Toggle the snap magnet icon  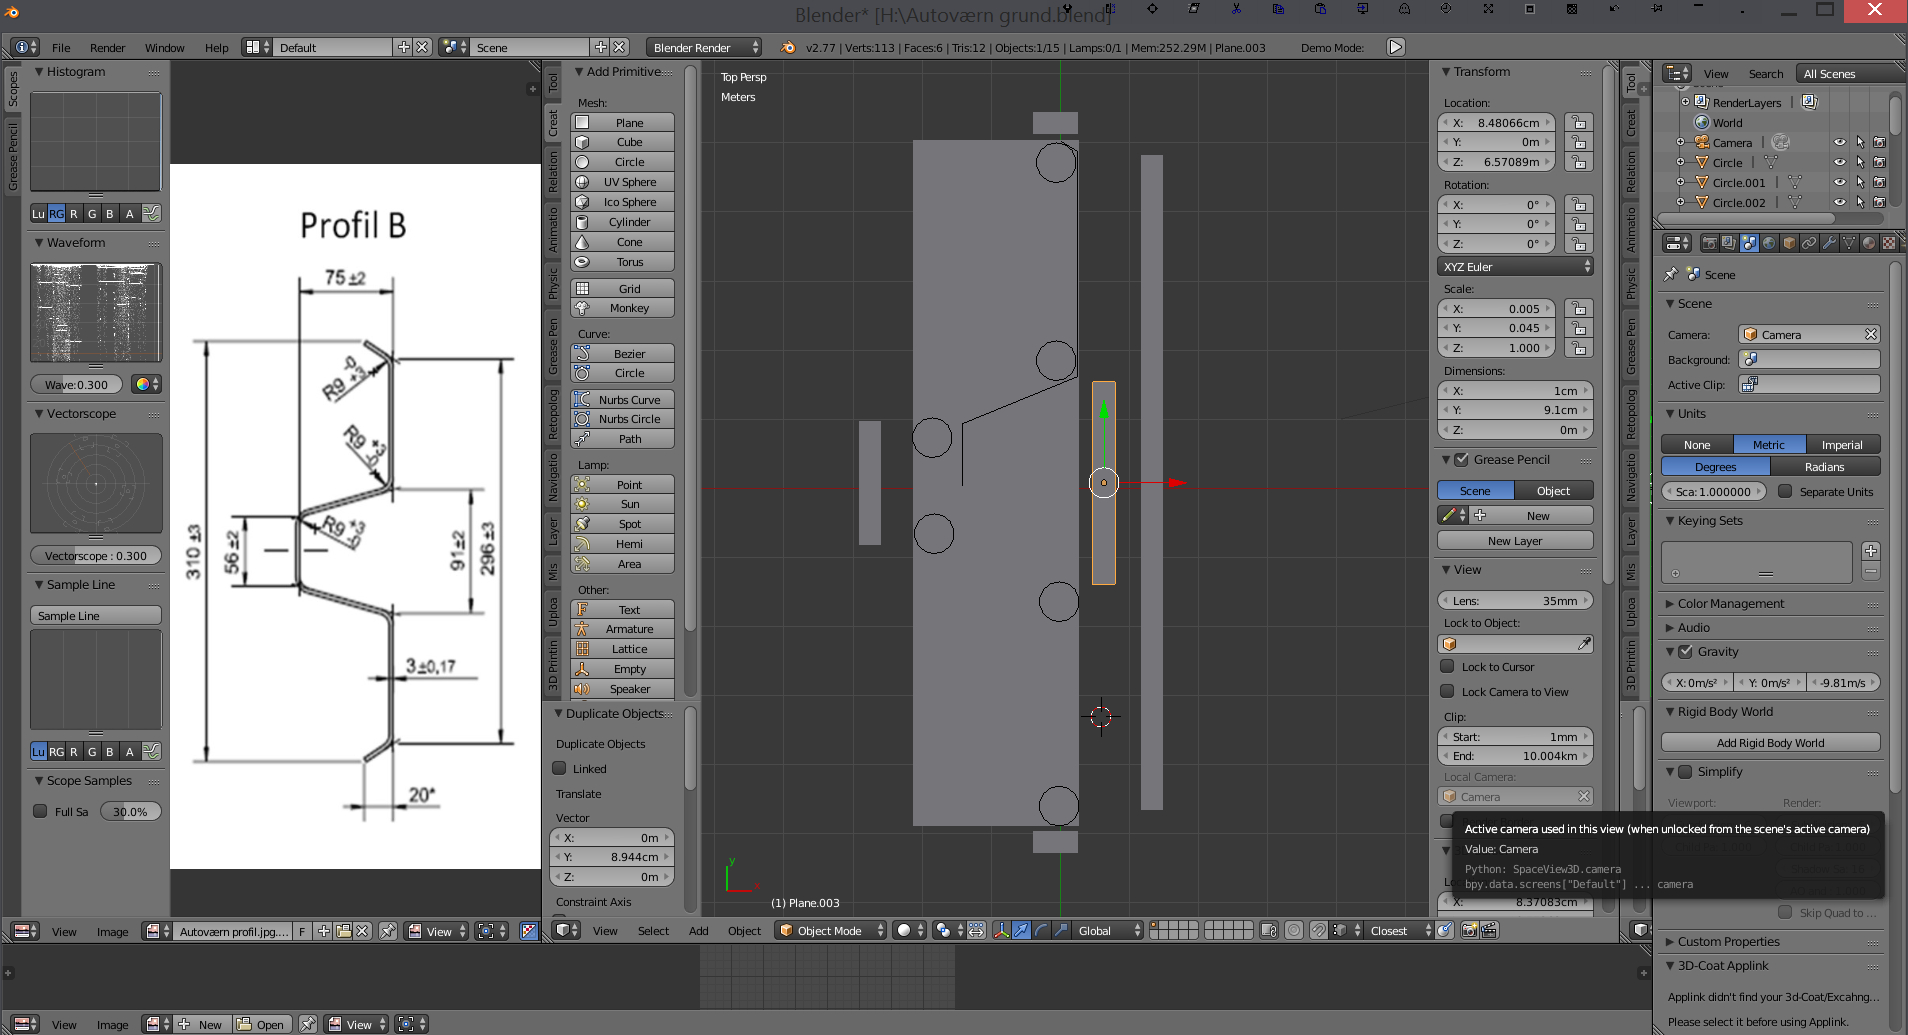click(x=1319, y=930)
